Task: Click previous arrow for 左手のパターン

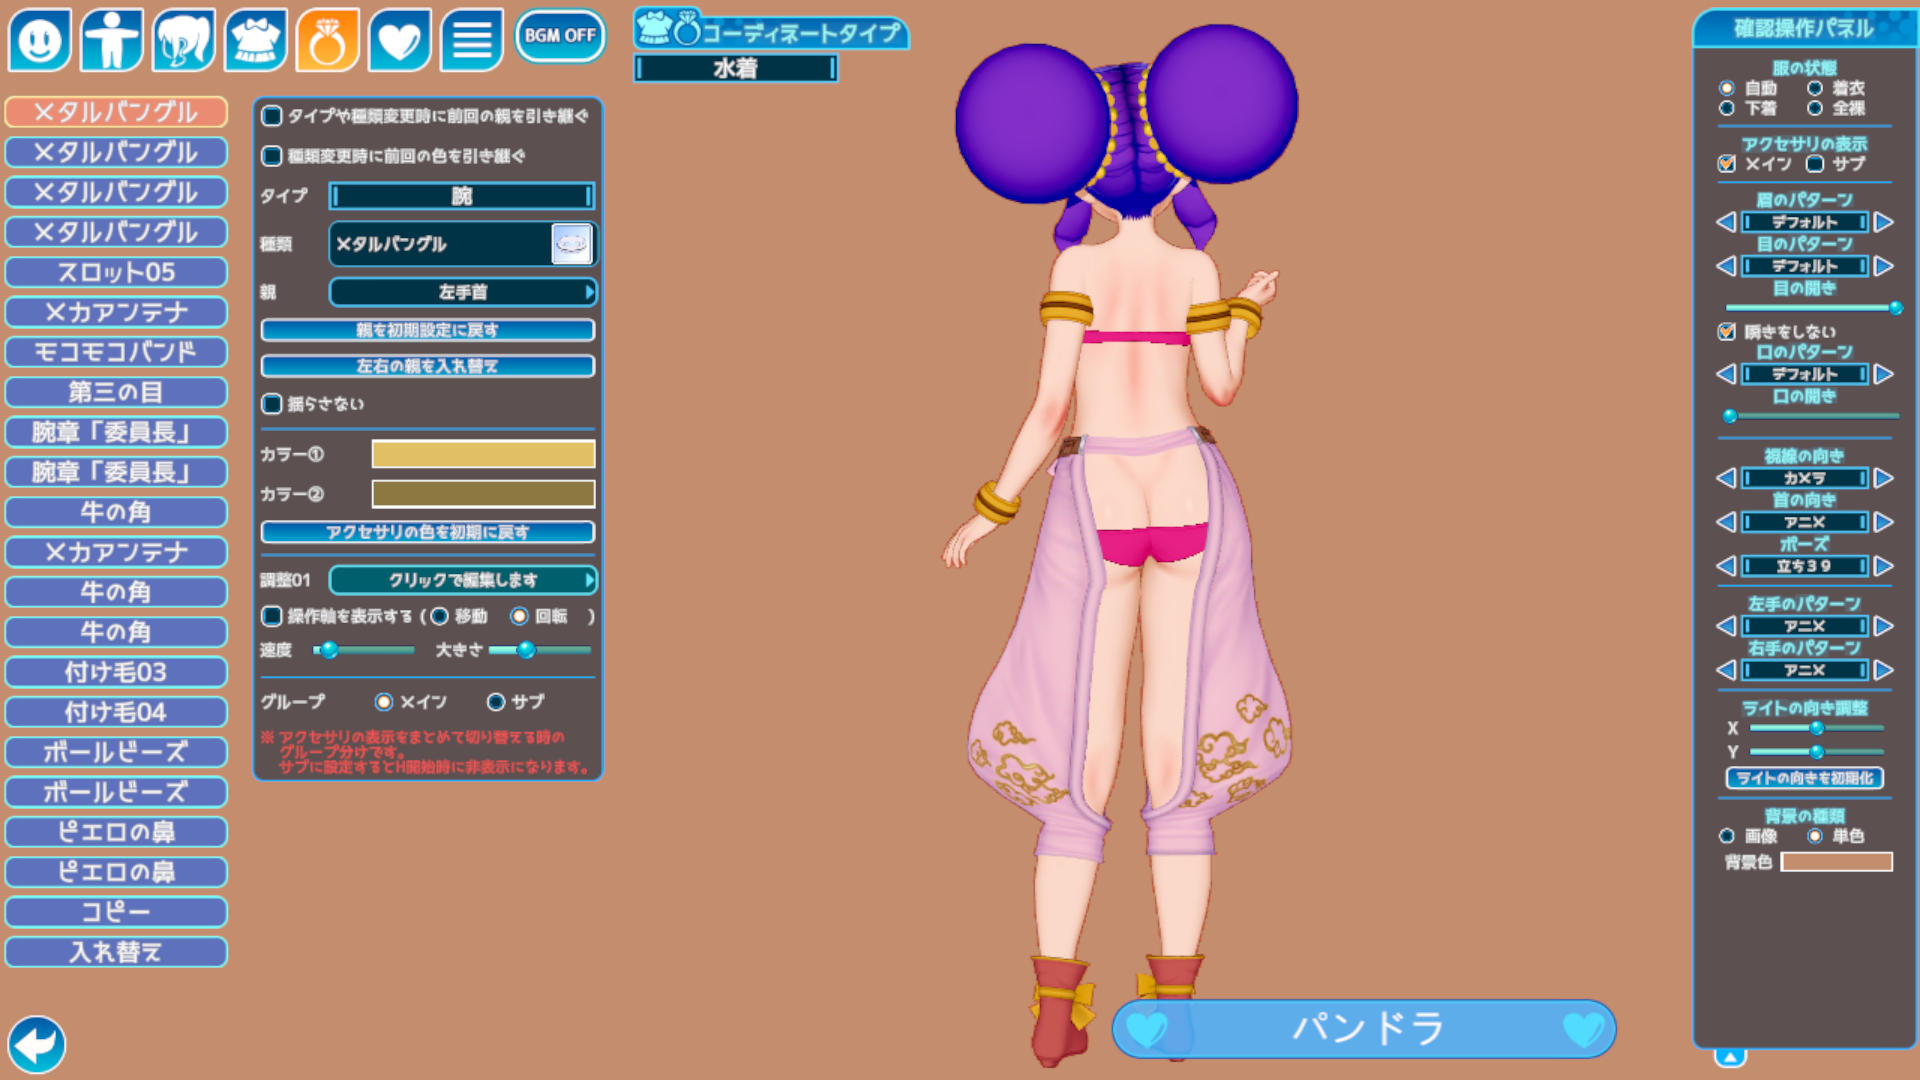Action: pos(1726,626)
